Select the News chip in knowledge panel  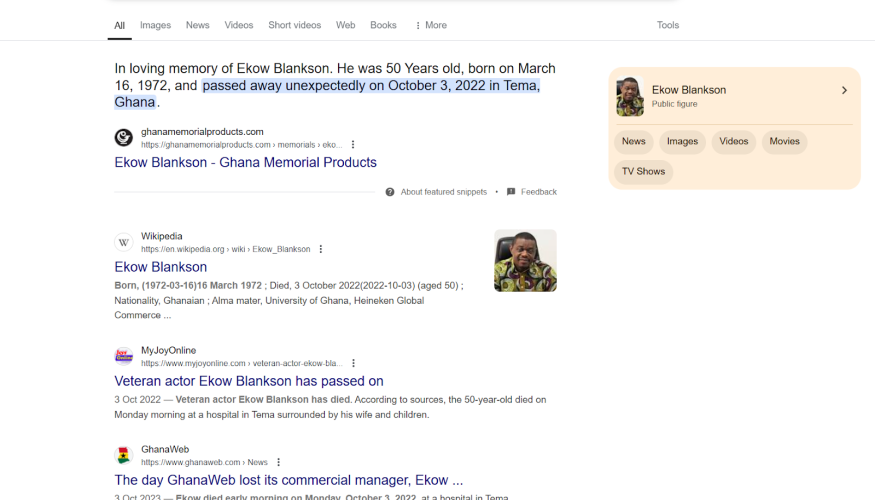[x=633, y=142]
